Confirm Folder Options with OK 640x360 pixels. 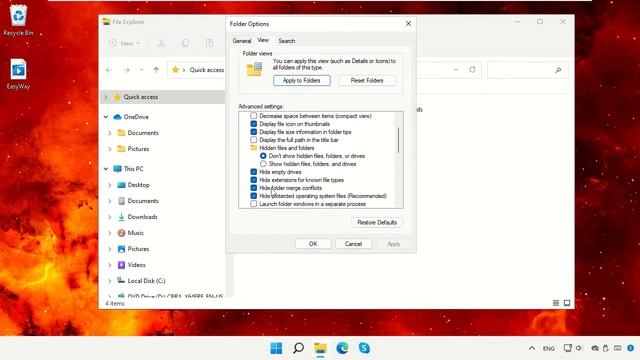tap(313, 244)
